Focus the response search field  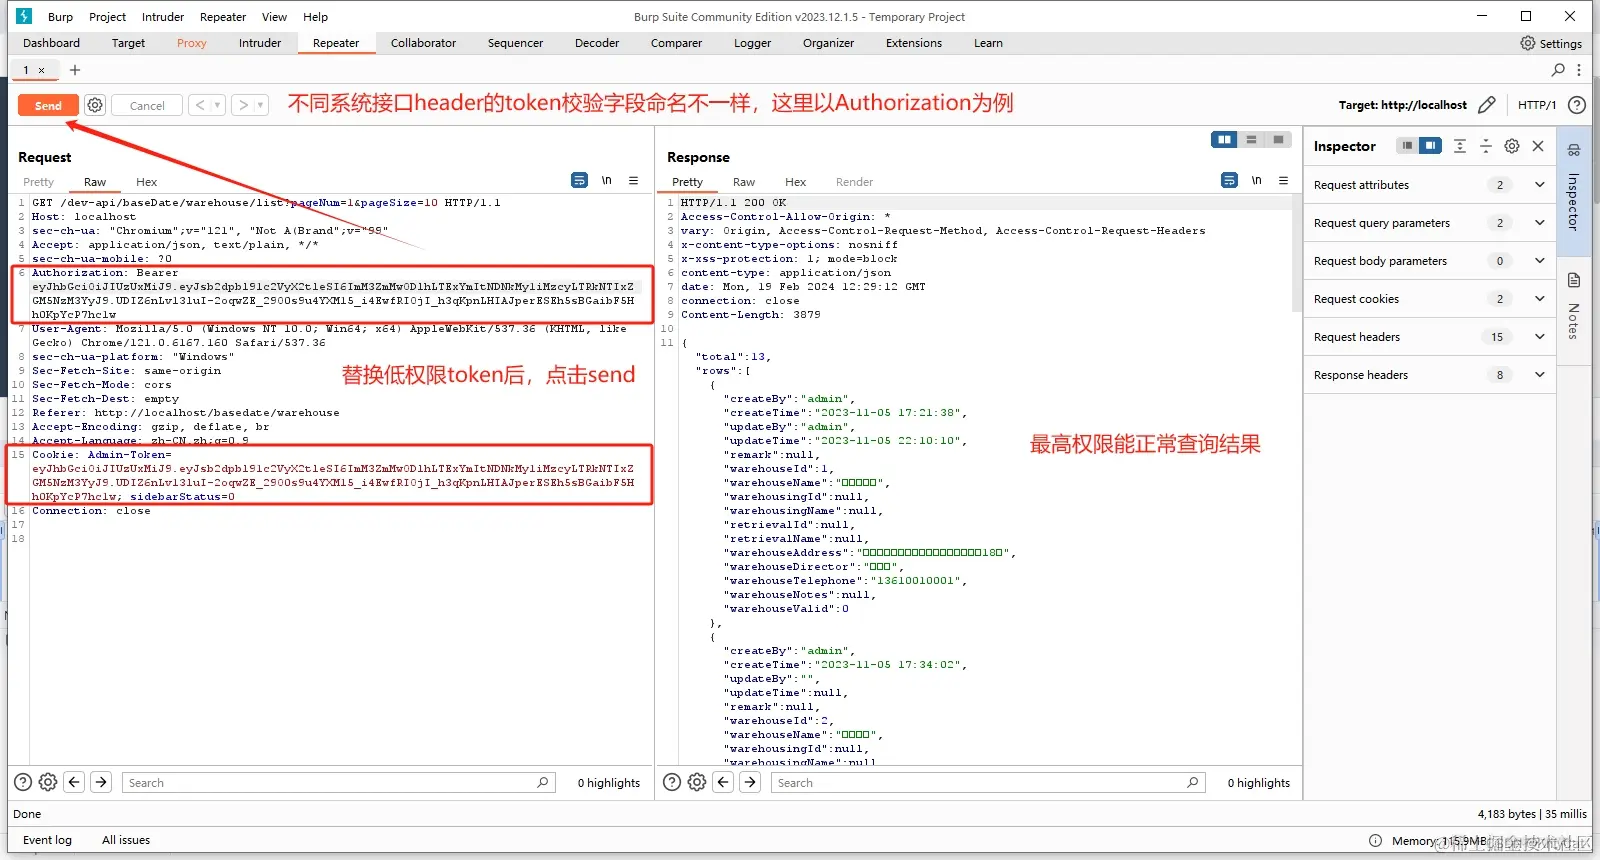tap(988, 782)
